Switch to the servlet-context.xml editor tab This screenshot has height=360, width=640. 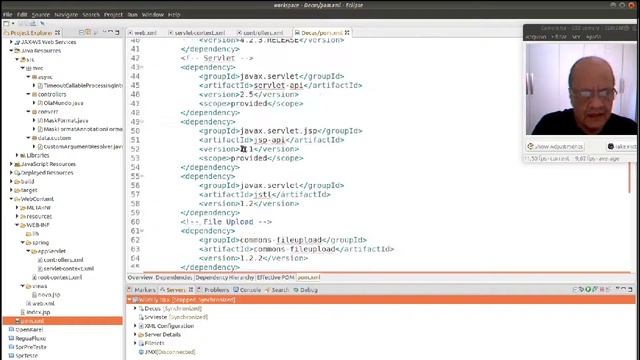(197, 33)
